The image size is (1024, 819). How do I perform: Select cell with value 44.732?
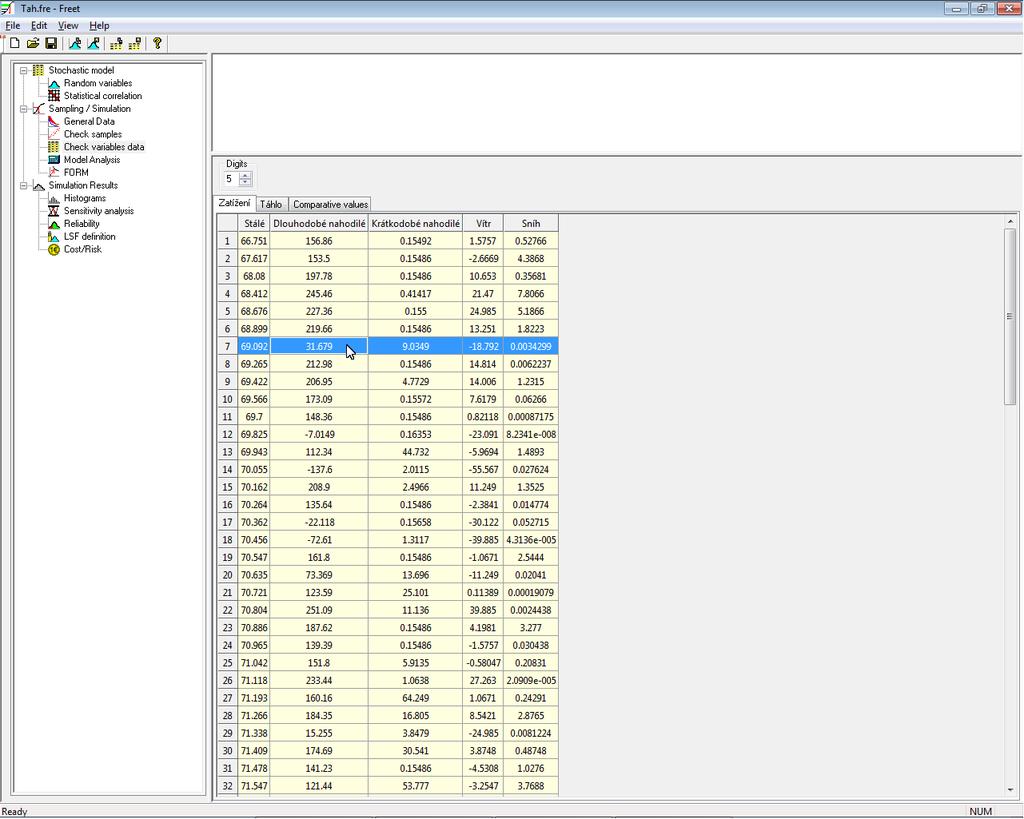click(x=415, y=452)
